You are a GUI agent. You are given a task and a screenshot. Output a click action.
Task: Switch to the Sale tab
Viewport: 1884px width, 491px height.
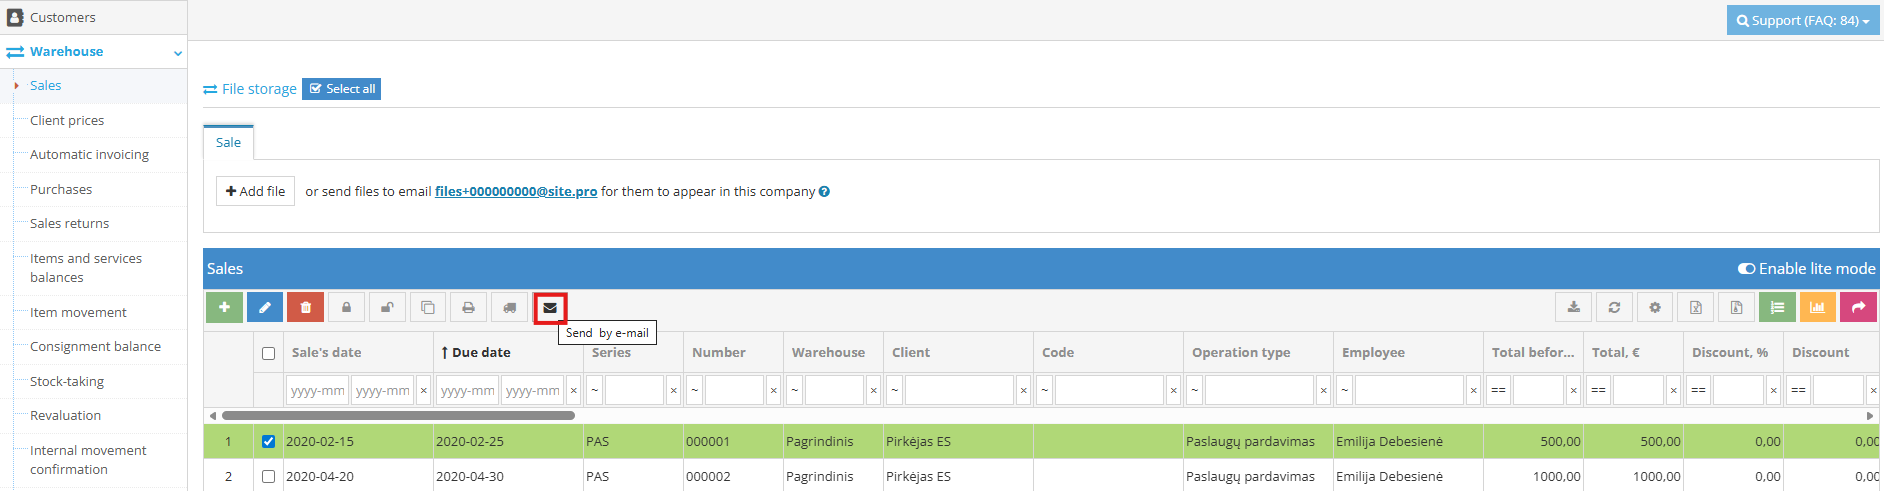(x=228, y=143)
